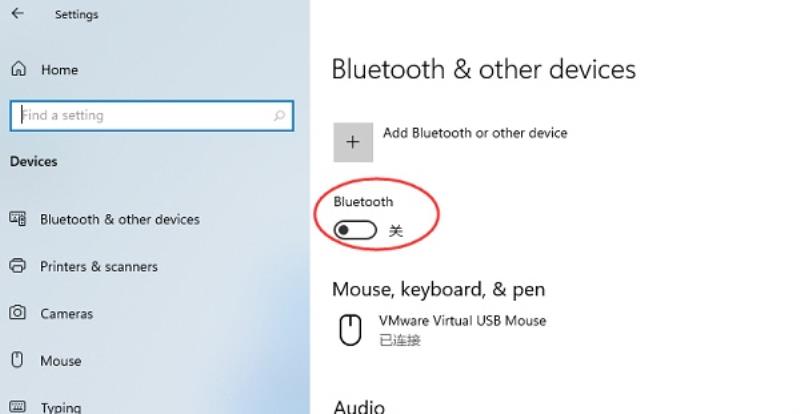Click the Mouse icon in sidebar

[18, 360]
